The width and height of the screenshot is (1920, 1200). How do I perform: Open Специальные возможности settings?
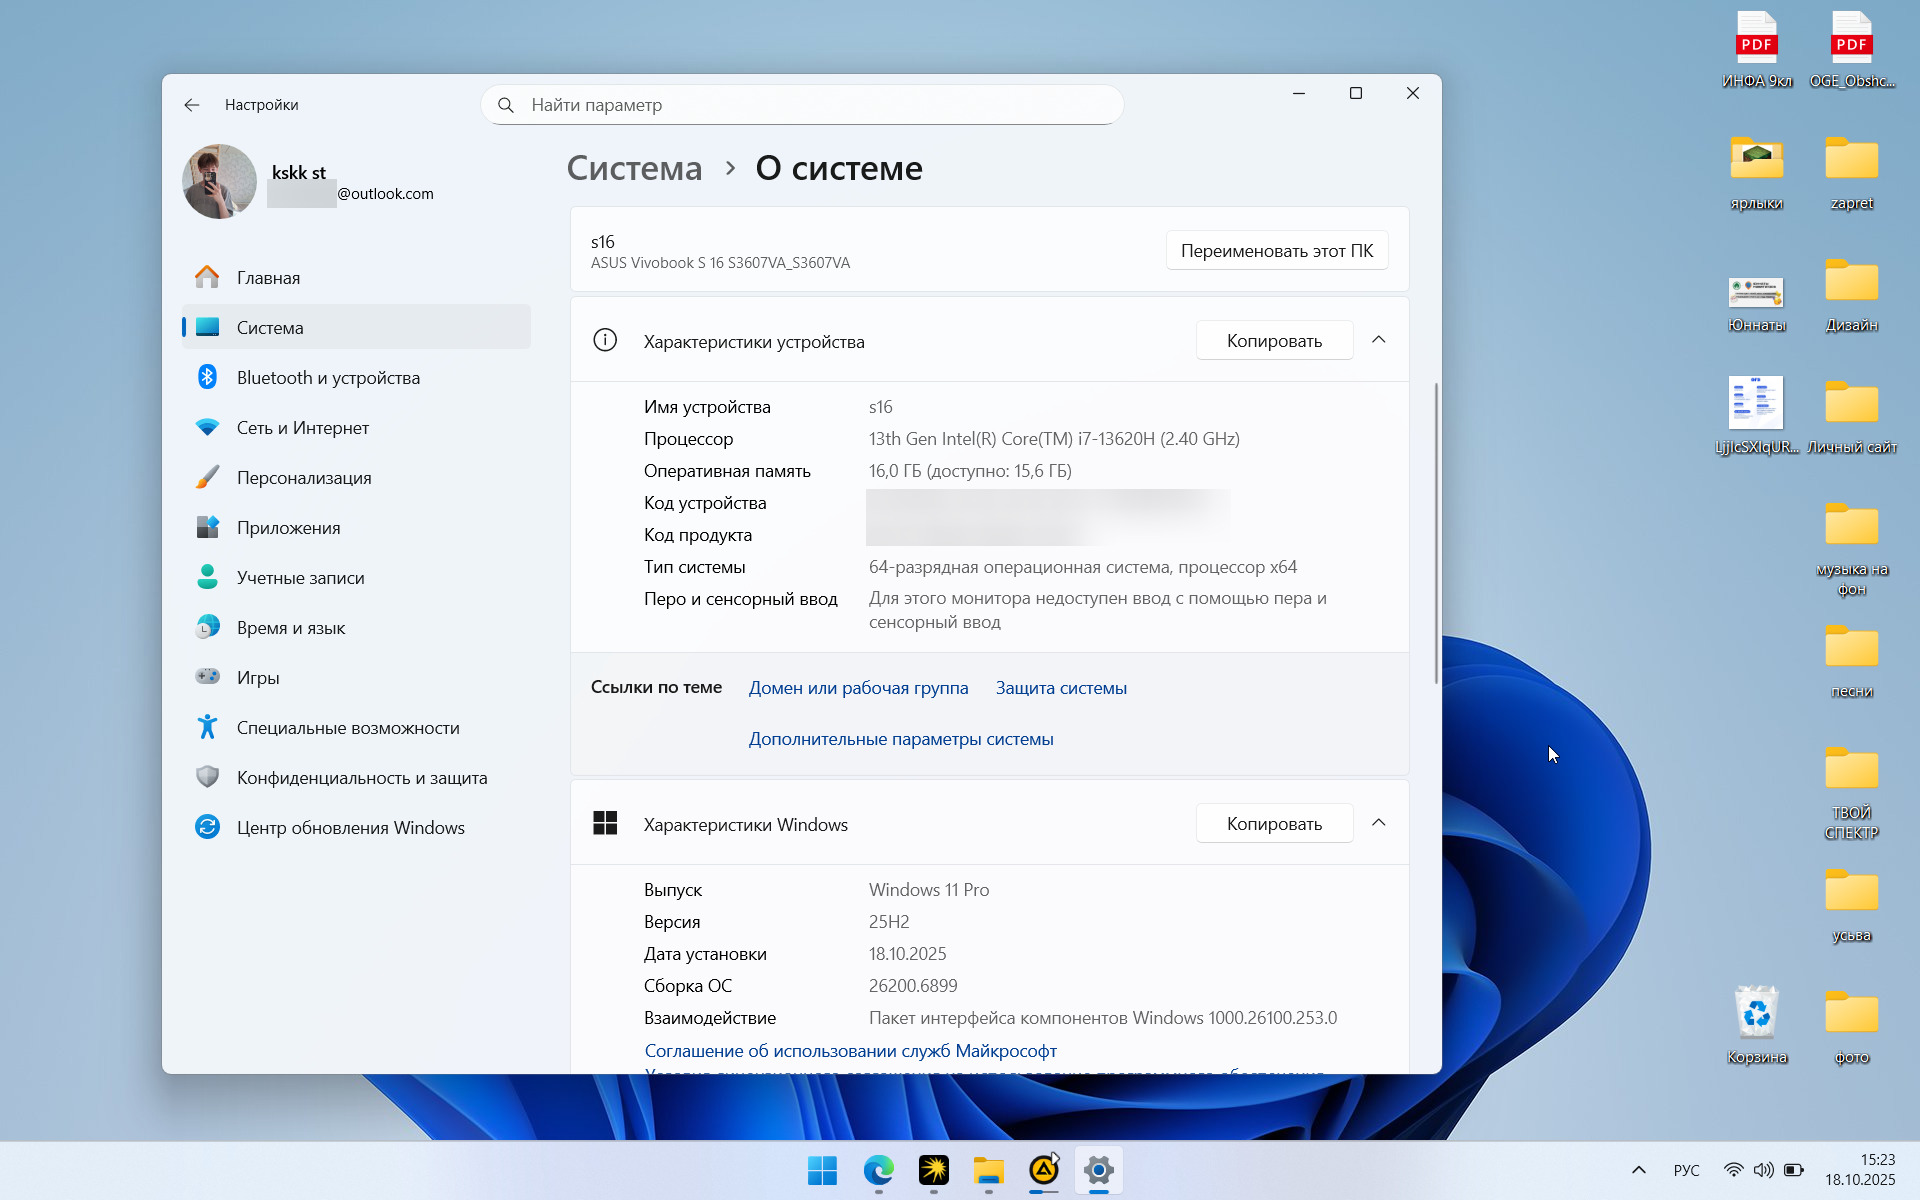[347, 728]
